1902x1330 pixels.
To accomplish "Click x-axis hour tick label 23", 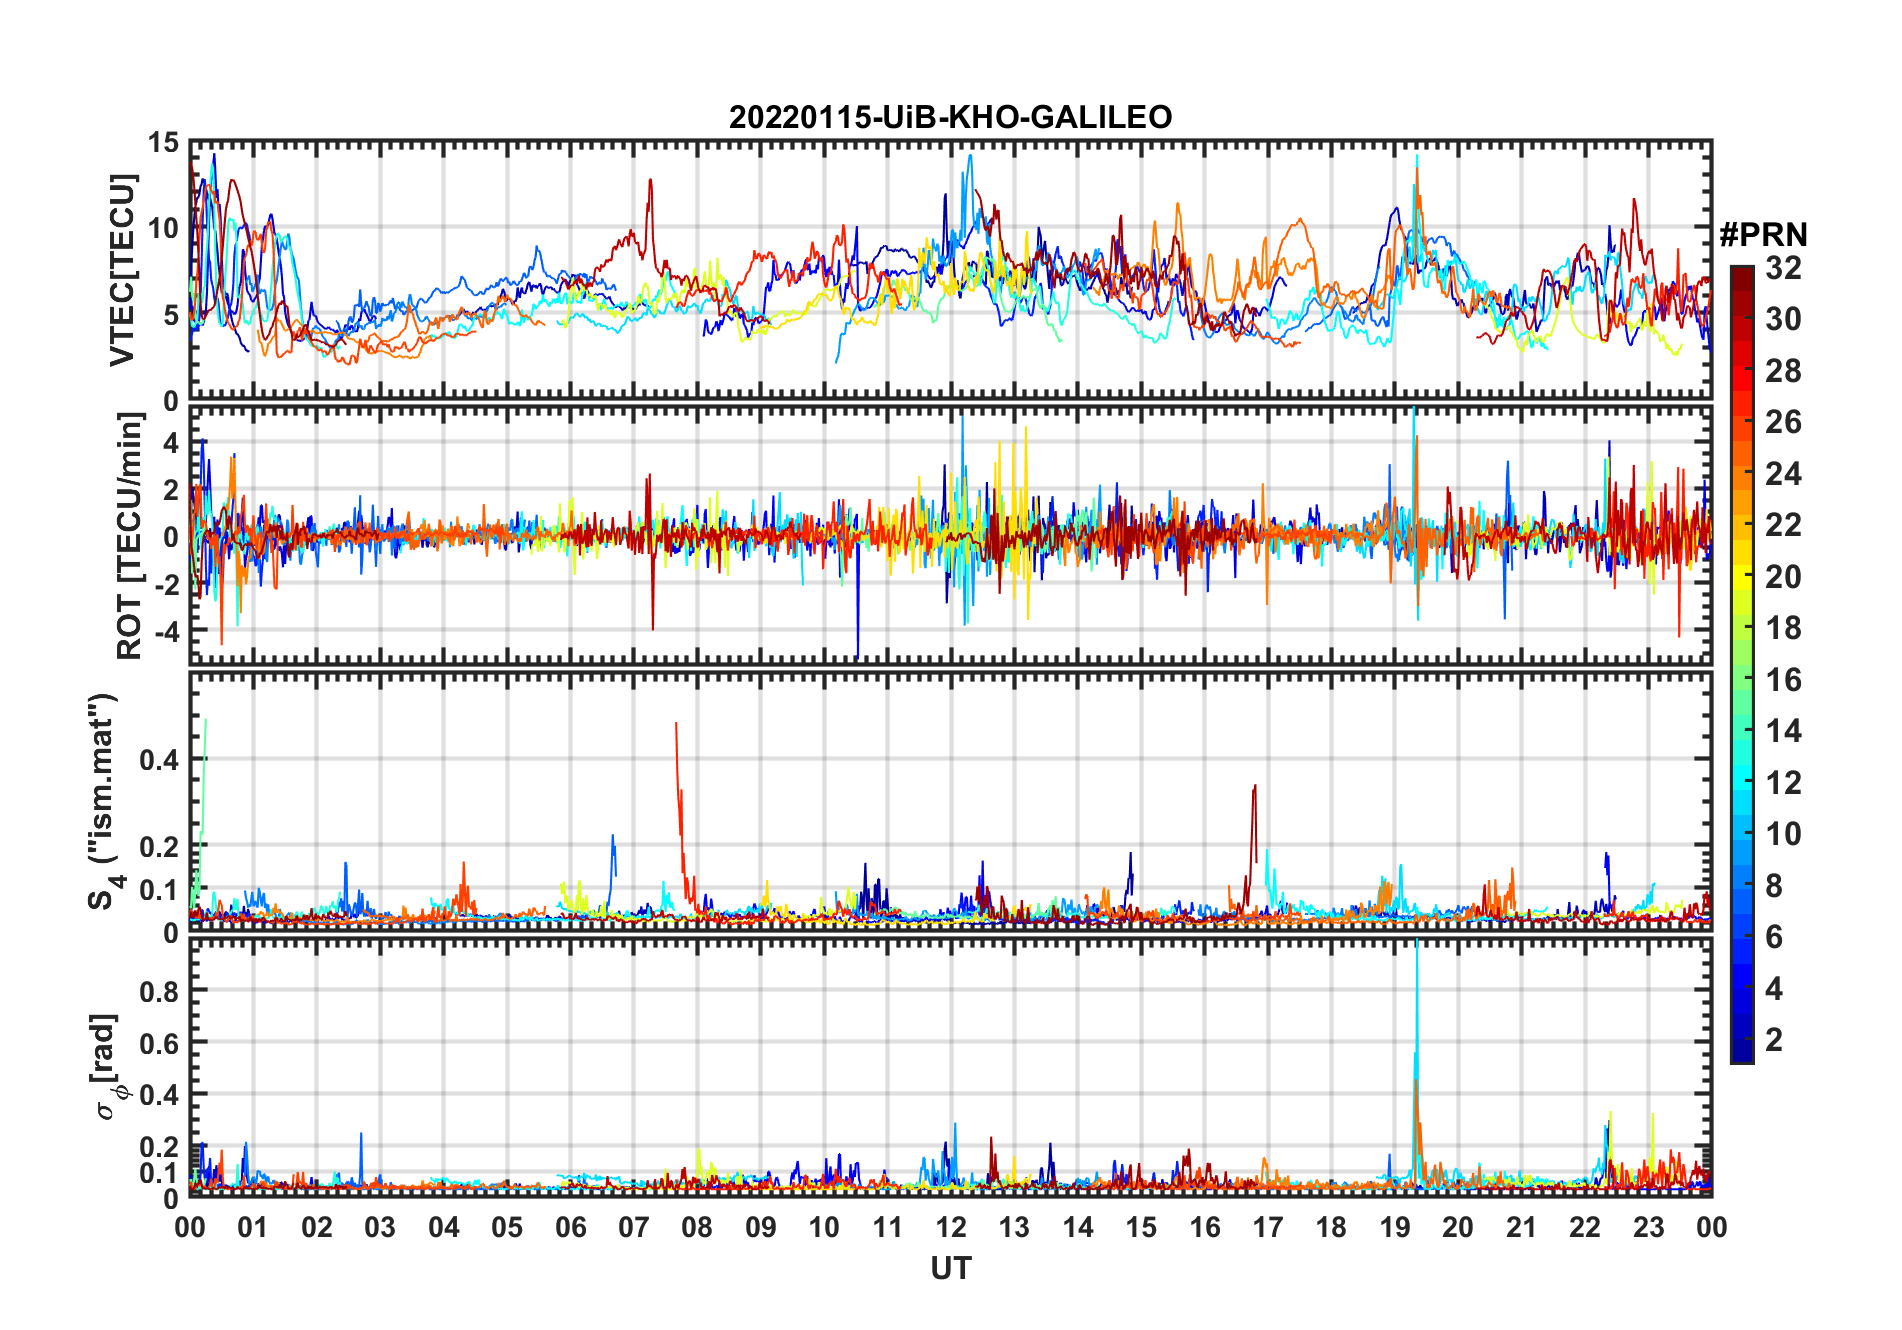I will (x=1648, y=1227).
